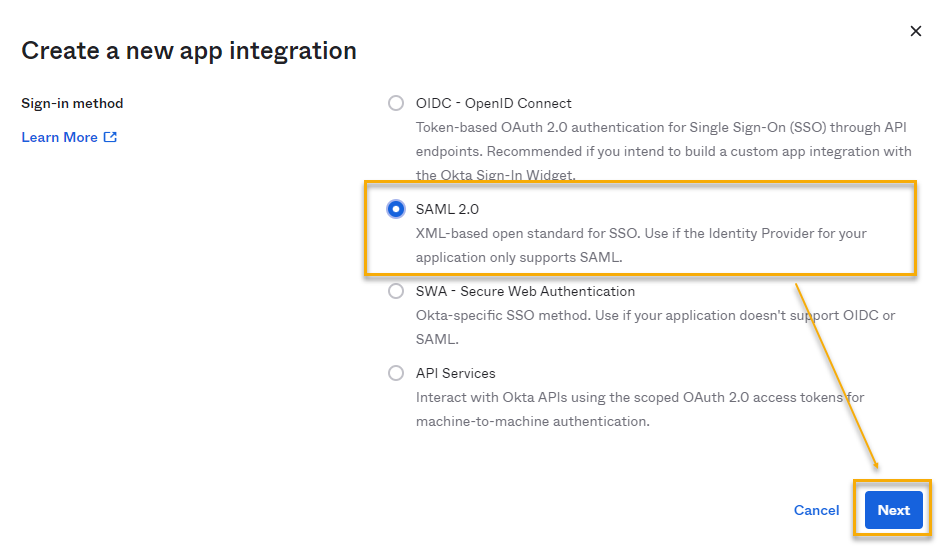The height and width of the screenshot is (552, 943).
Task: Click the Okta-specific SSO method description
Action: (x=655, y=327)
